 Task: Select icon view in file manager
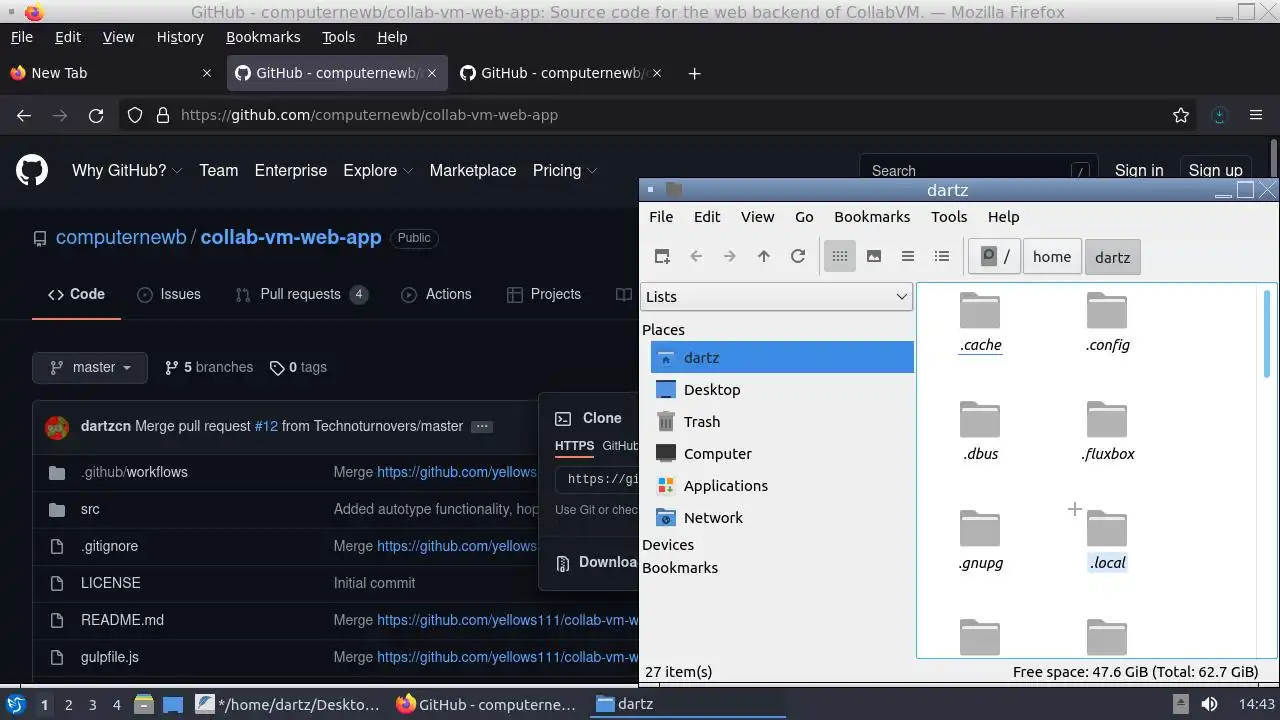[x=840, y=256]
